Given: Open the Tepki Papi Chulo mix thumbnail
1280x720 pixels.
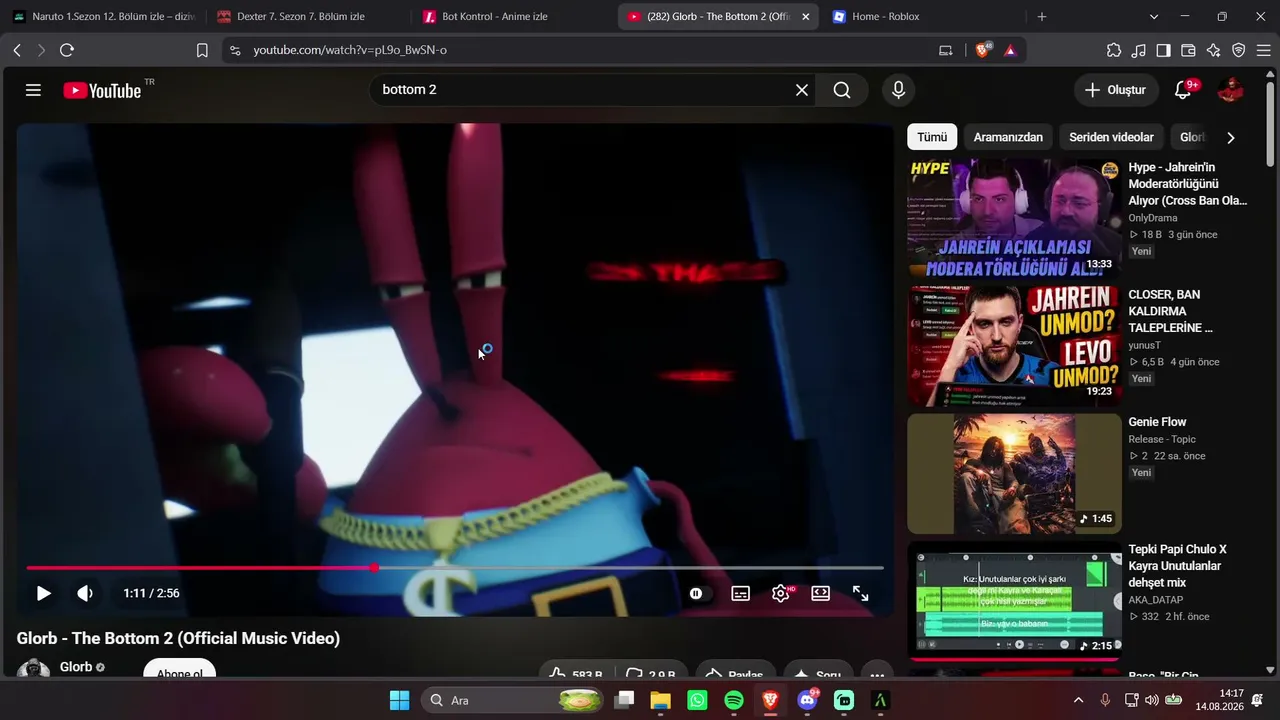Looking at the screenshot, I should pos(1014,600).
